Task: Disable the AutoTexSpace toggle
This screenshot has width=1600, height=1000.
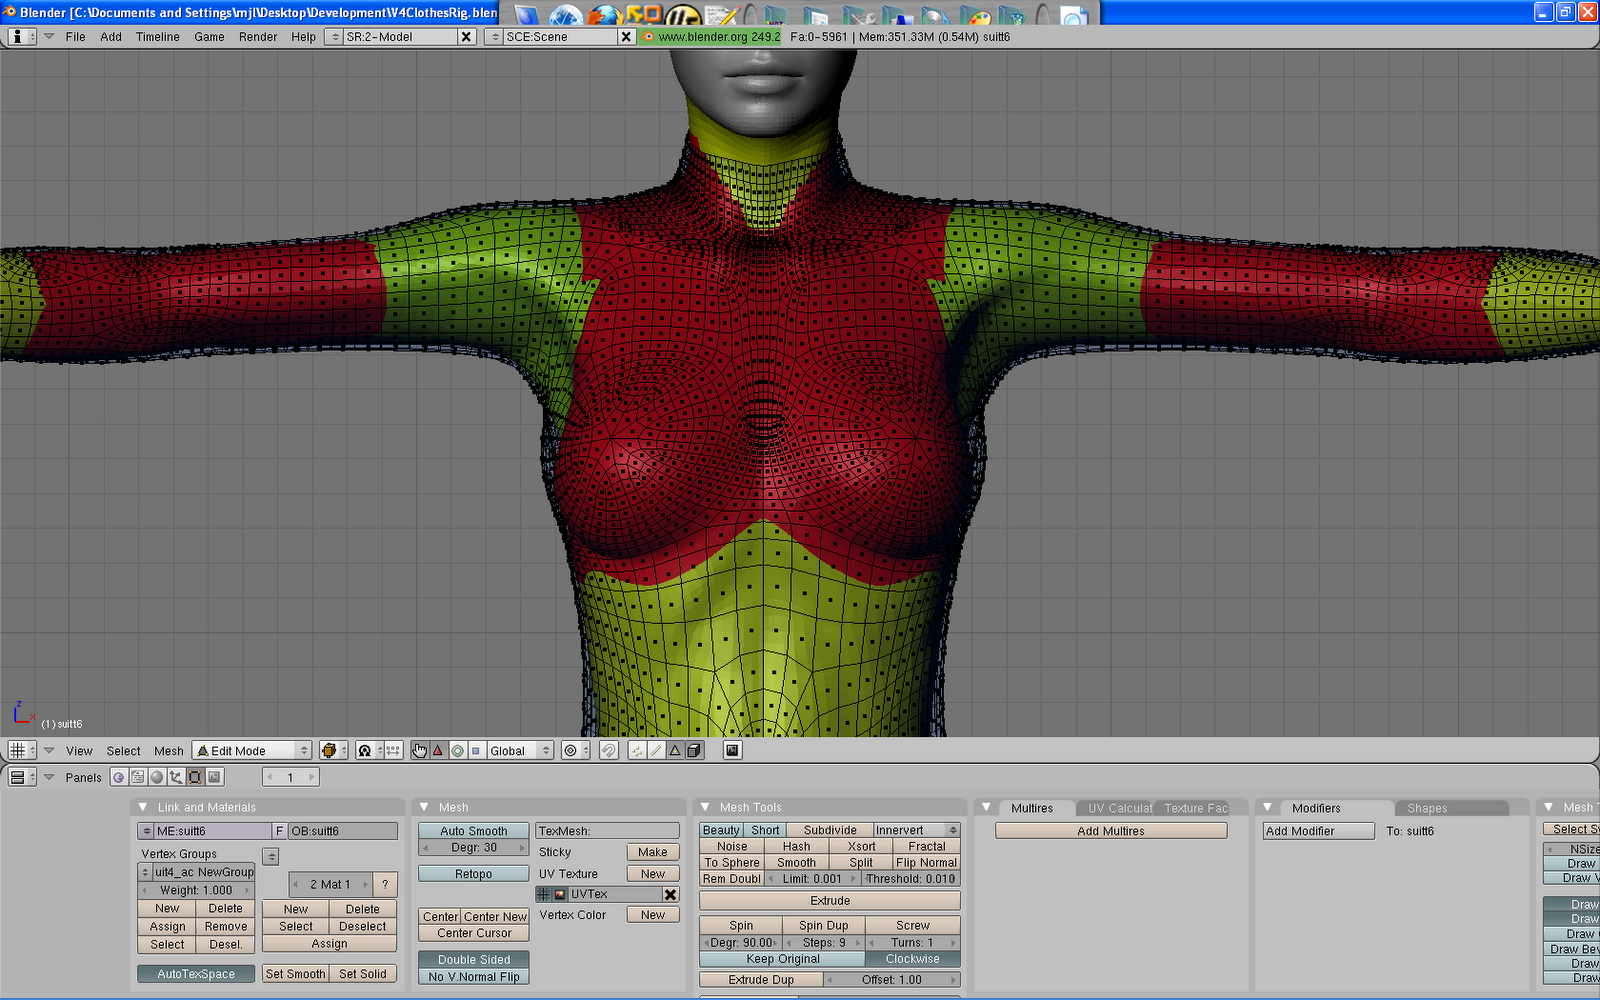Action: pyautogui.click(x=196, y=974)
